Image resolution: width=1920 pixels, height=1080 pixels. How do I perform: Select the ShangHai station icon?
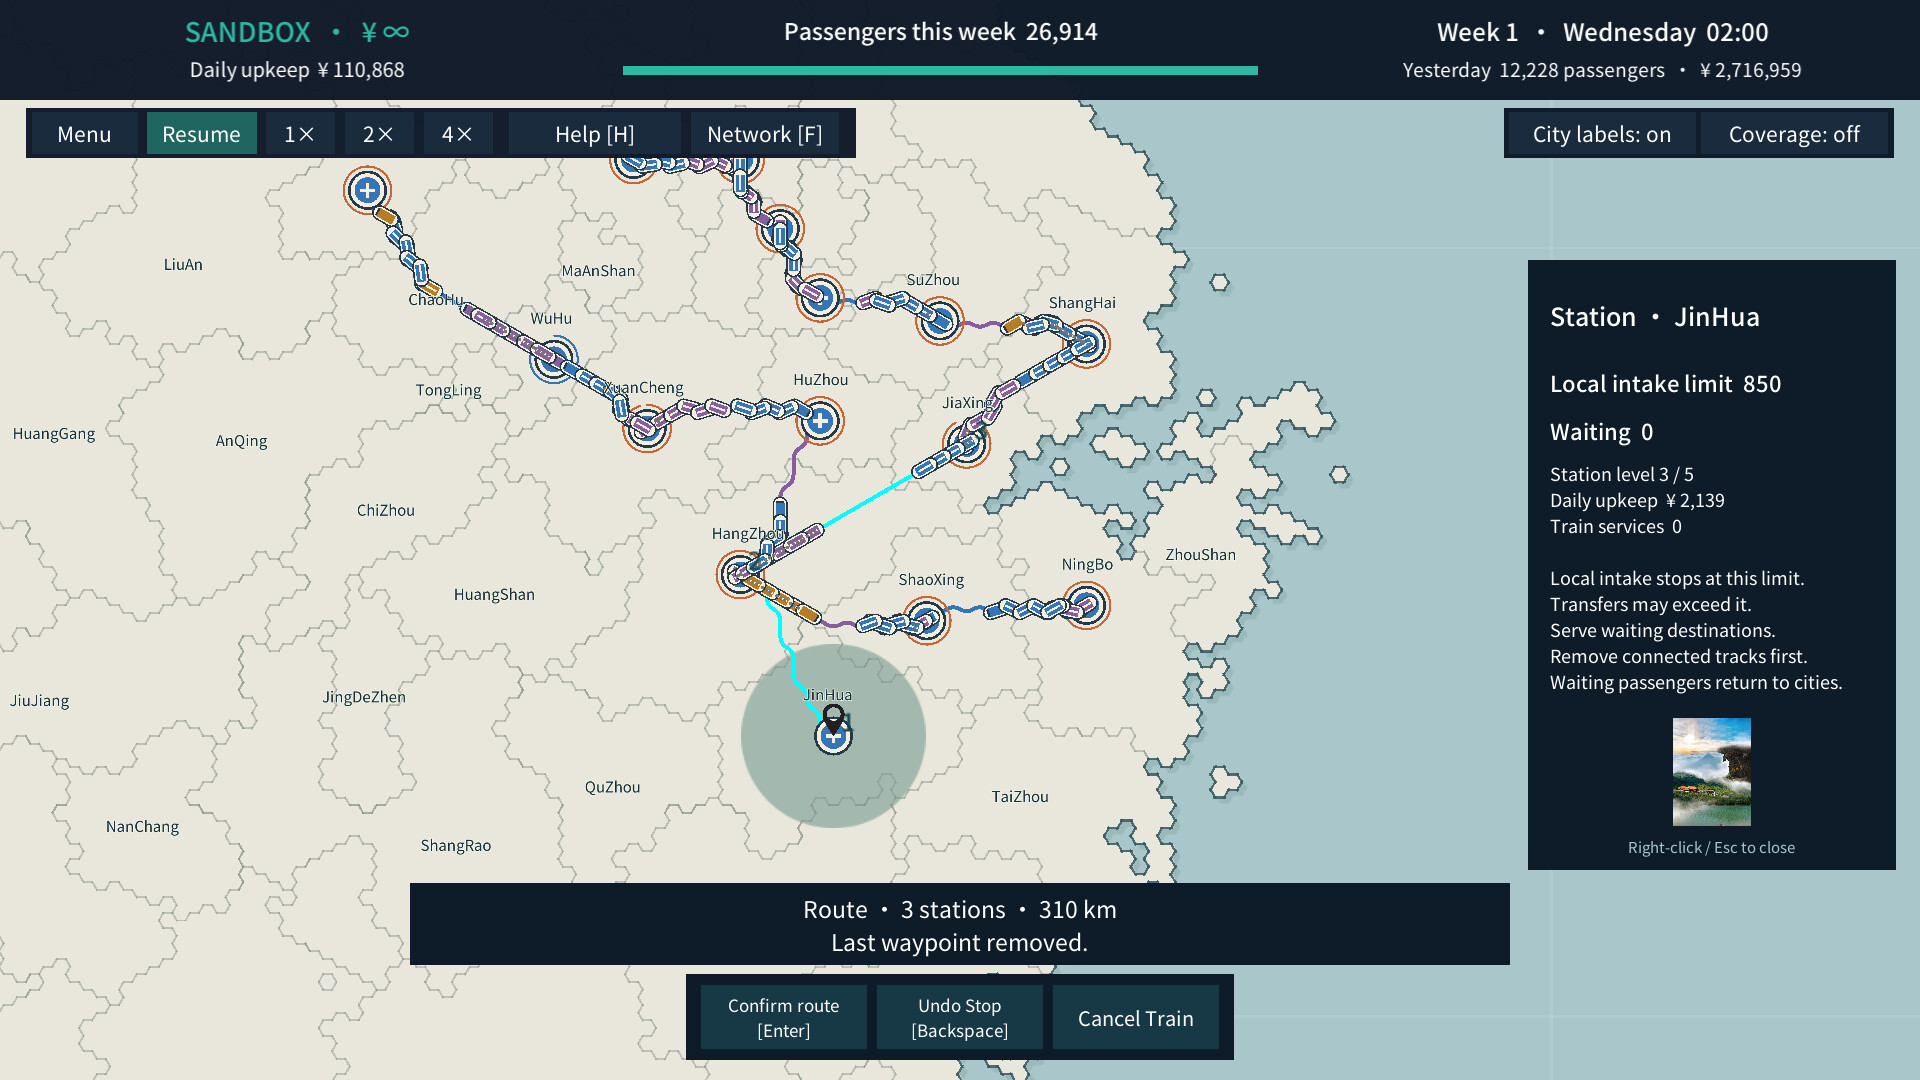[x=1087, y=344]
